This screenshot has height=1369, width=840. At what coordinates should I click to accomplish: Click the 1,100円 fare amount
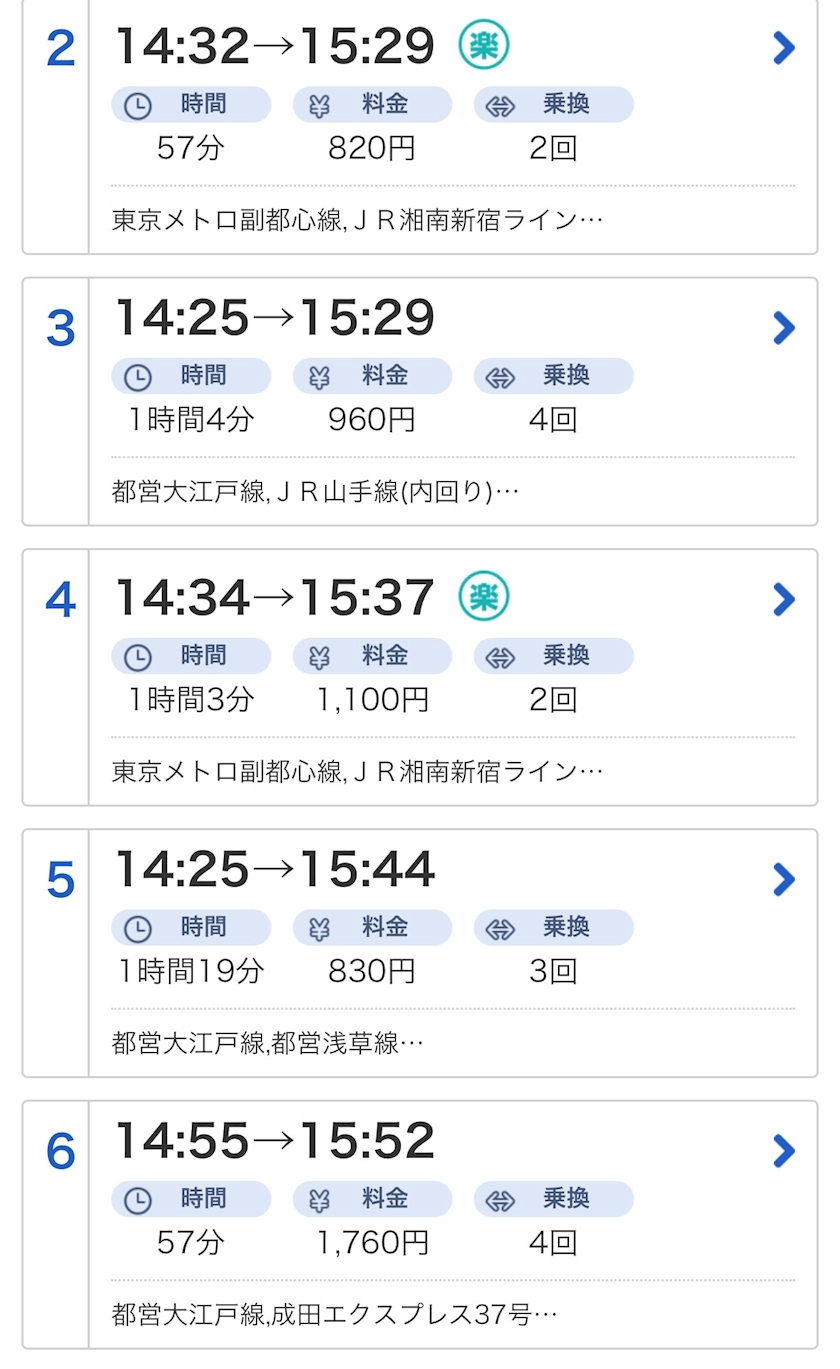coord(372,700)
